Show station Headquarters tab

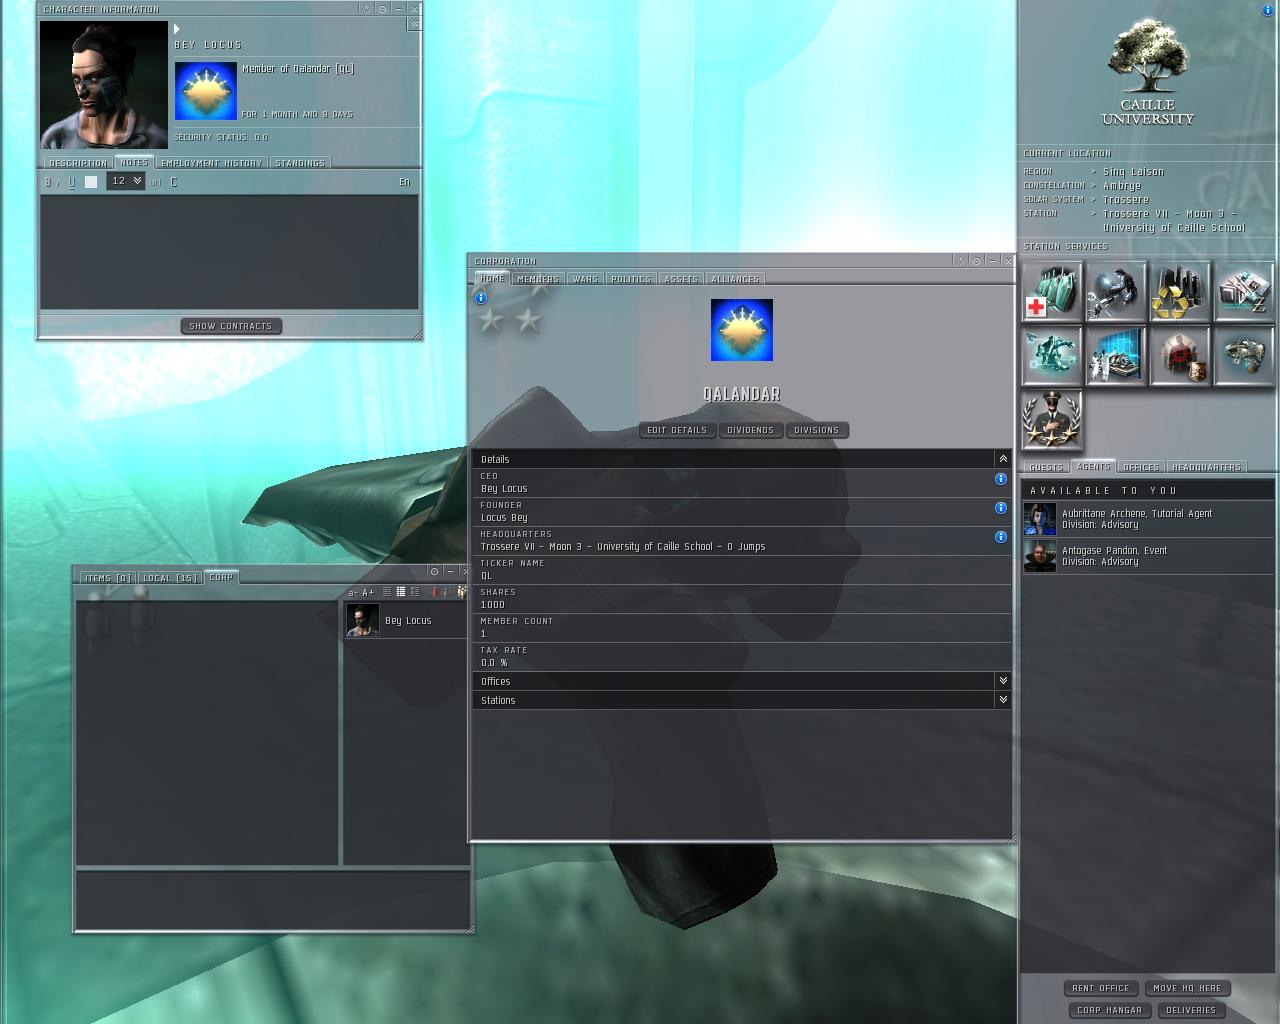(x=1206, y=467)
